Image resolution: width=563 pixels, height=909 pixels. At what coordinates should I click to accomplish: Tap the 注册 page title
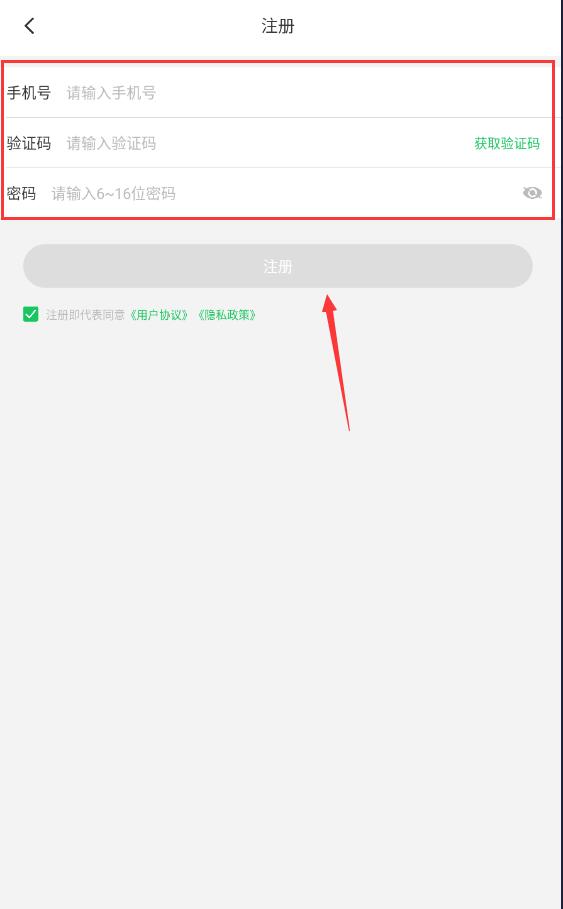(x=278, y=26)
